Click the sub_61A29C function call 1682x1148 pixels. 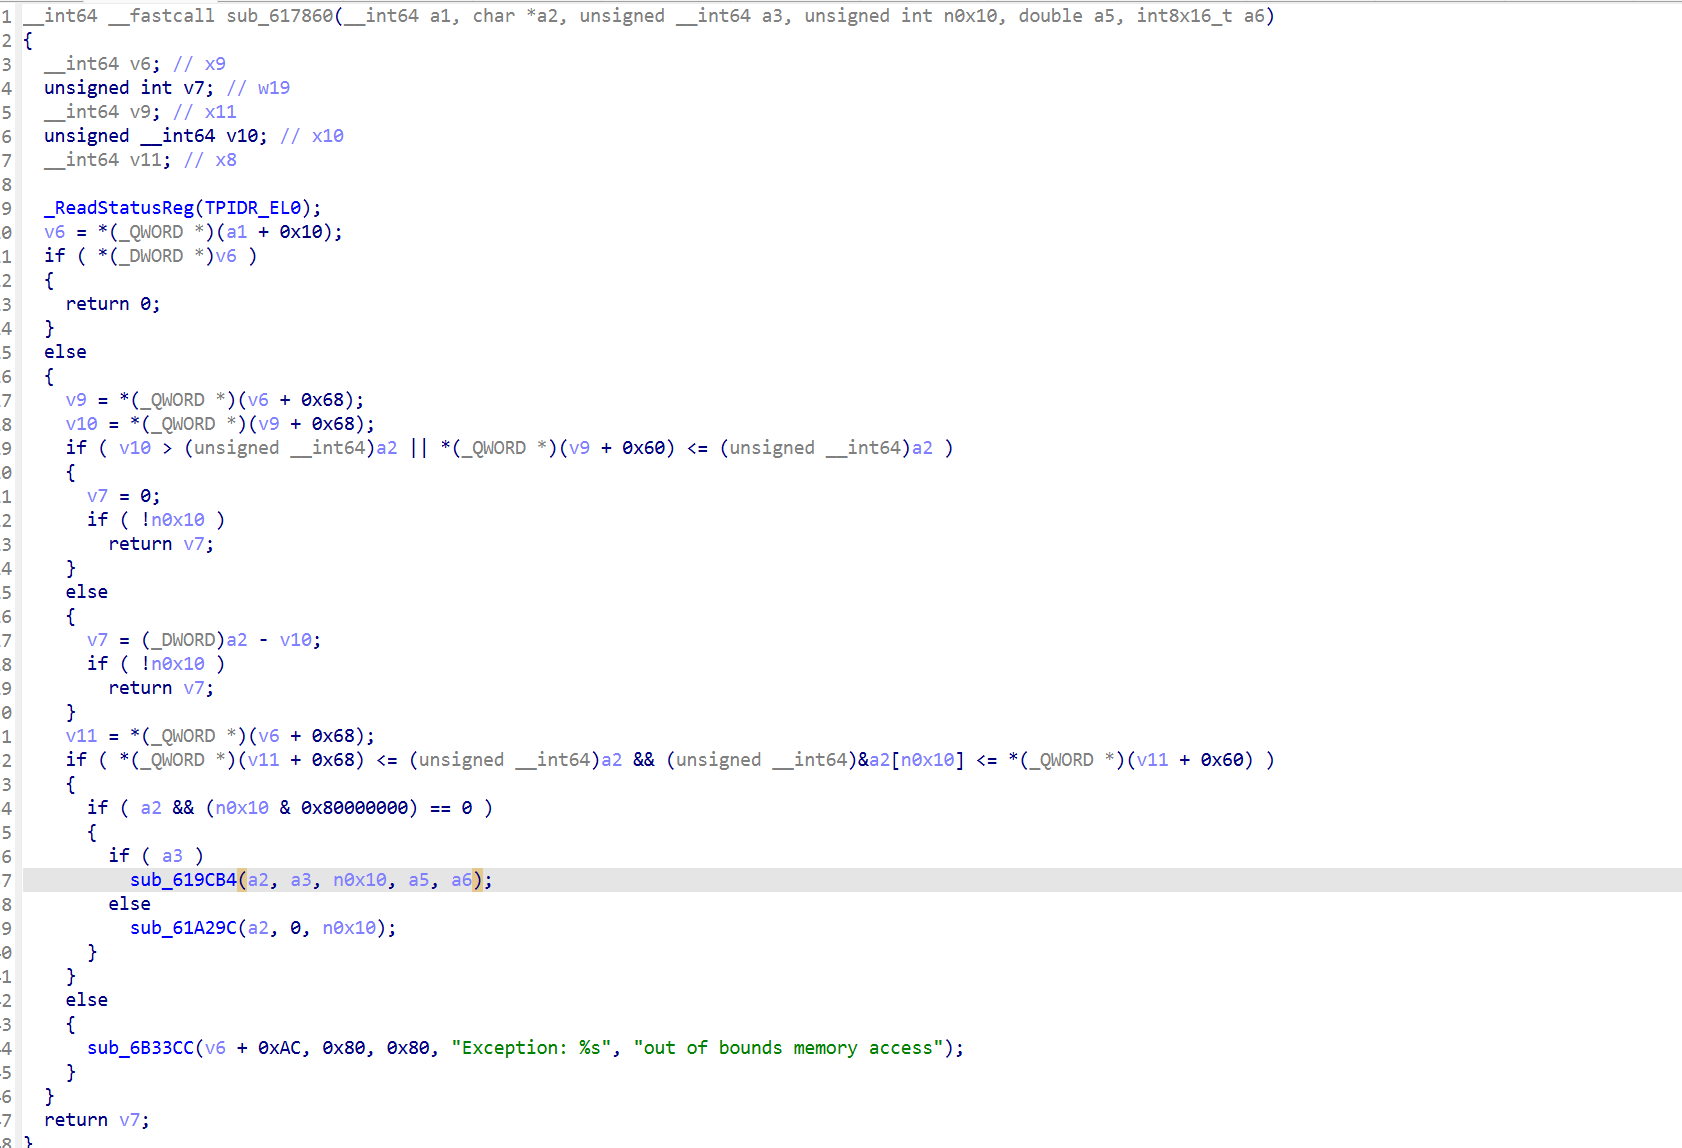point(183,928)
